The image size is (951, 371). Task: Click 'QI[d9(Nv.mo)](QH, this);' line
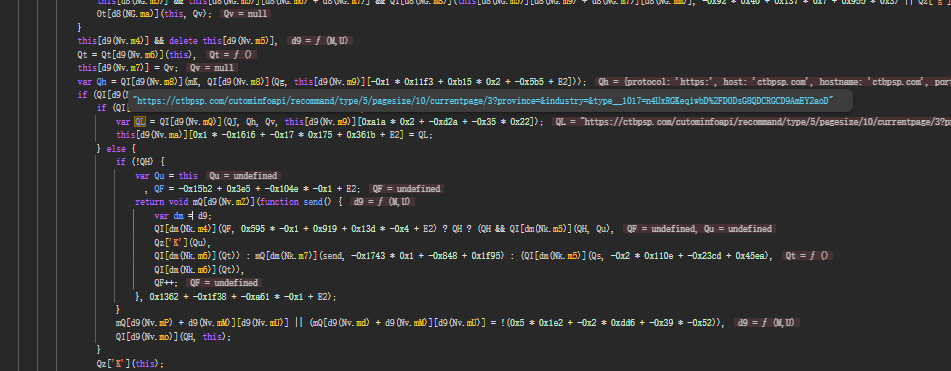pyautogui.click(x=173, y=336)
